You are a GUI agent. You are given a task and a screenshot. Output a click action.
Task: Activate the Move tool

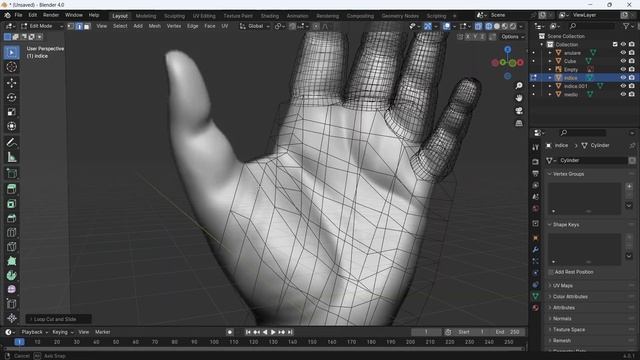coord(11,83)
